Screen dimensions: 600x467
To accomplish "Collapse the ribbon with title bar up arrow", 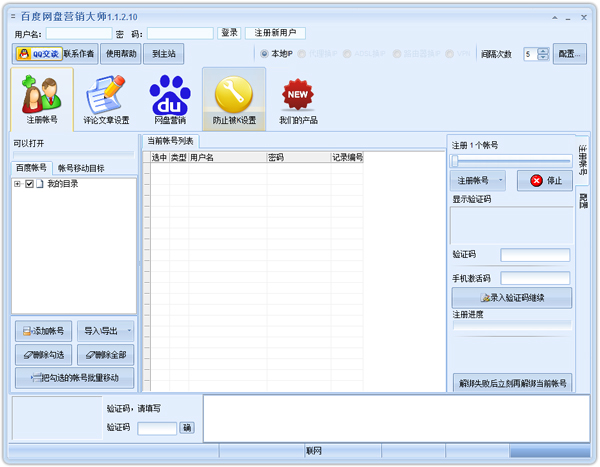I will 554,18.
